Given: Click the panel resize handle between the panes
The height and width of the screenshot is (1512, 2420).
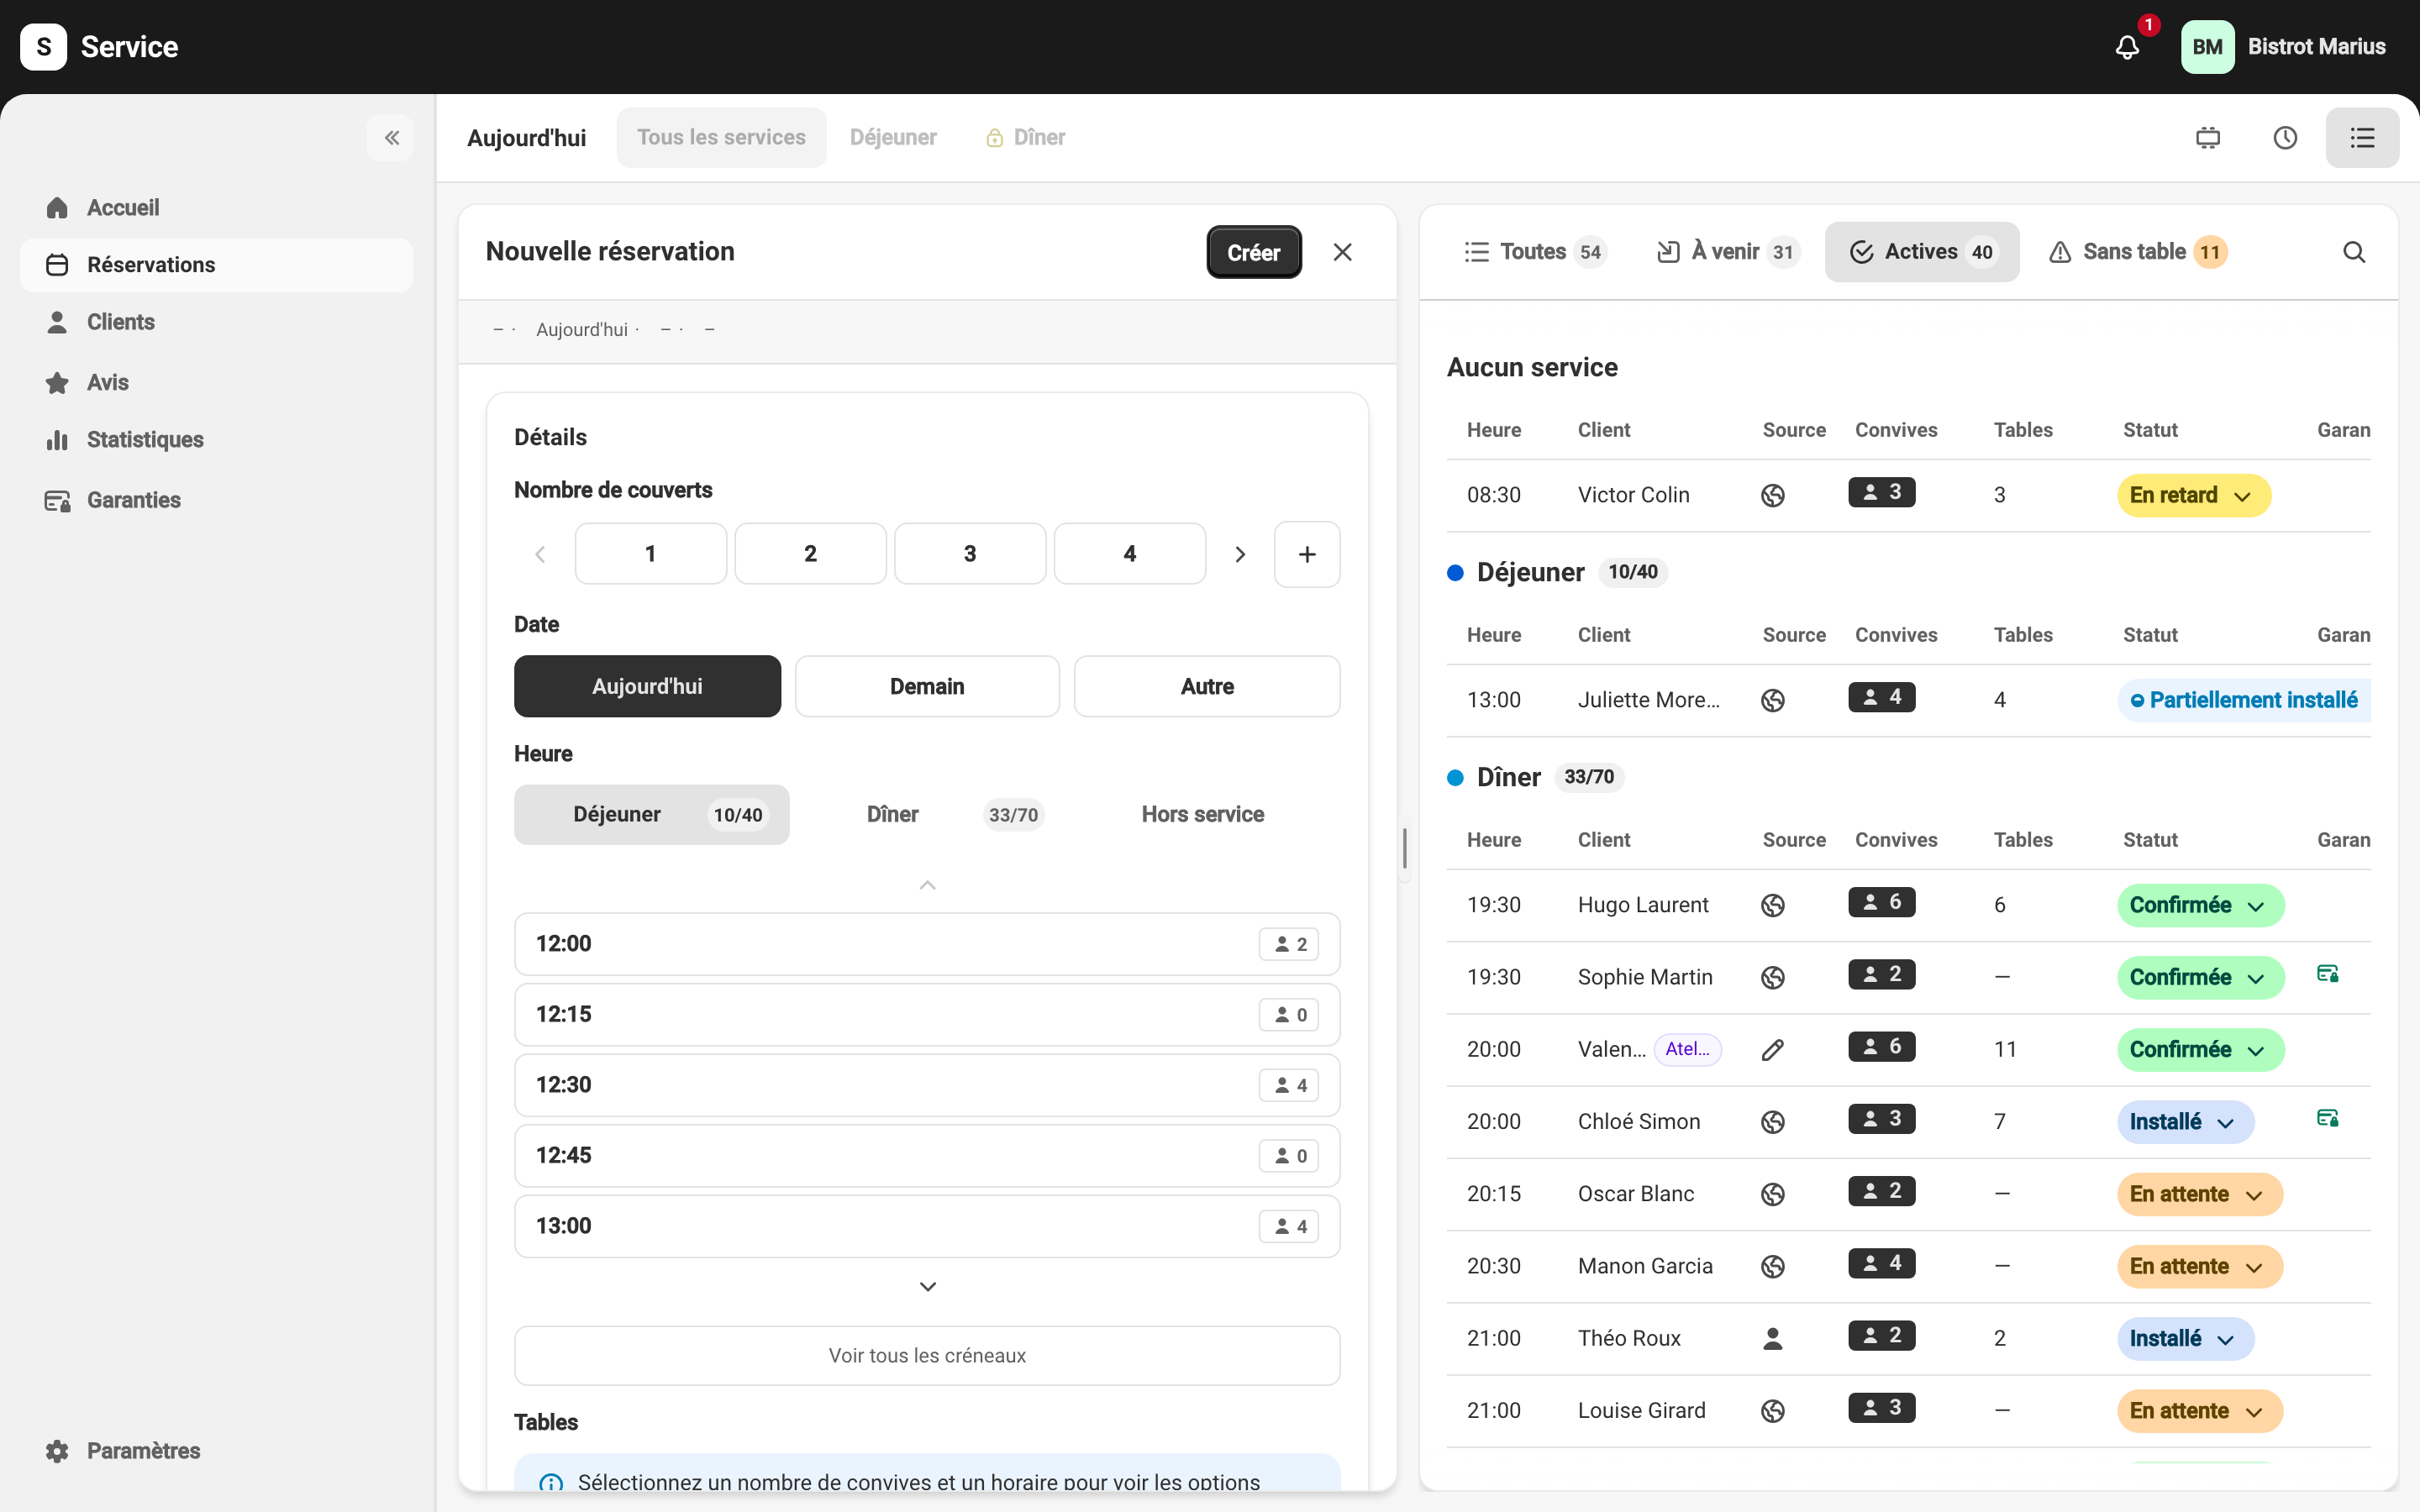Looking at the screenshot, I should tap(1406, 848).
